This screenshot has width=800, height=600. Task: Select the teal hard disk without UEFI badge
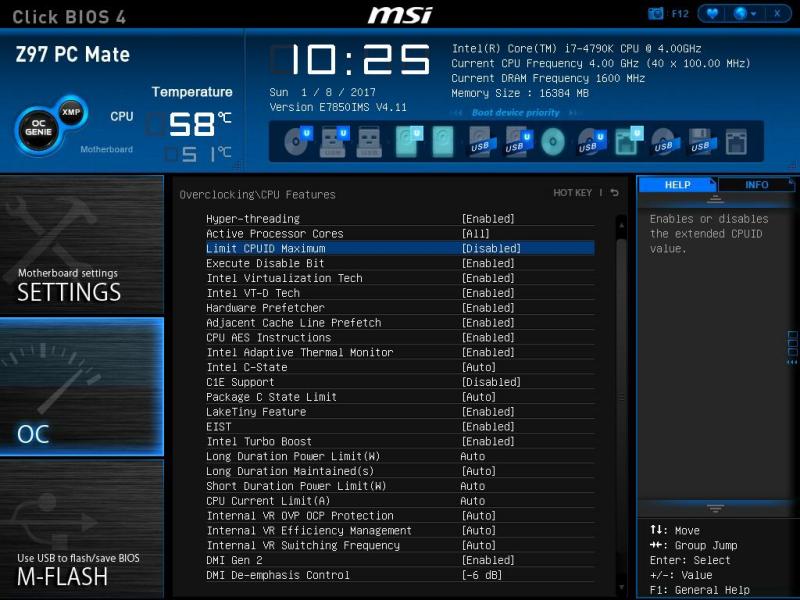(x=443, y=141)
